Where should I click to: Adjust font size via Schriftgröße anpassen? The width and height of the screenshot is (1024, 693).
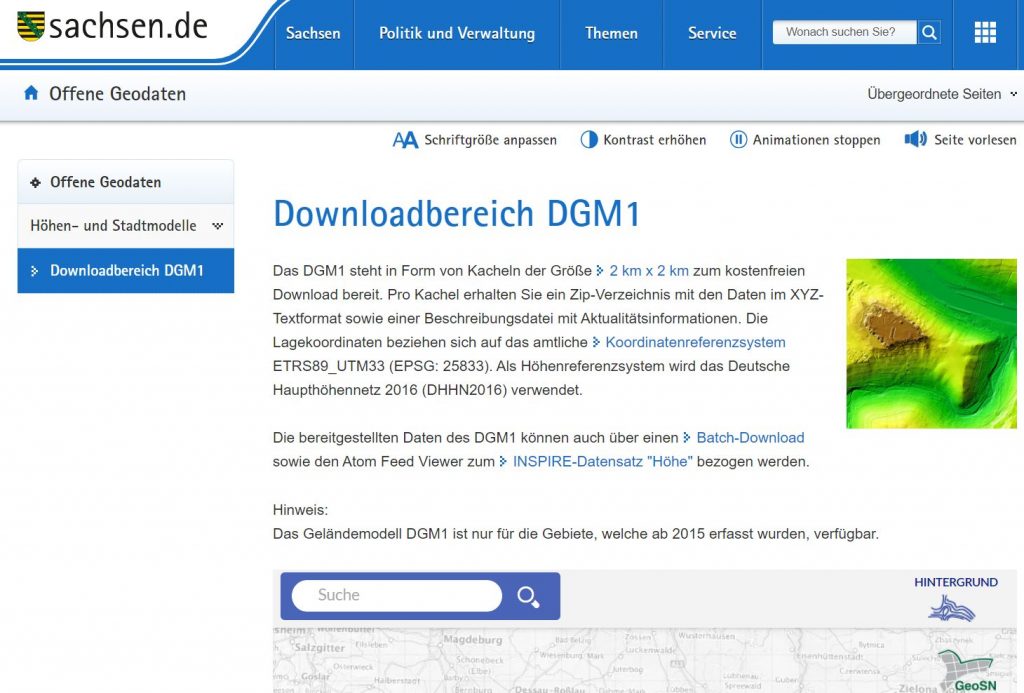(475, 140)
